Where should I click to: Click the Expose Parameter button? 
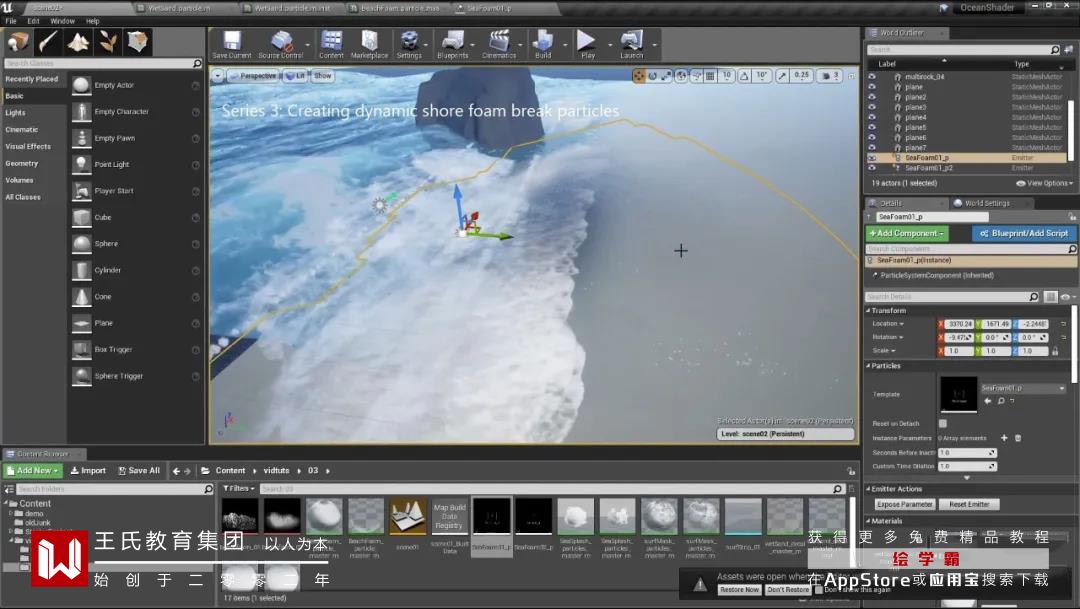(x=904, y=504)
